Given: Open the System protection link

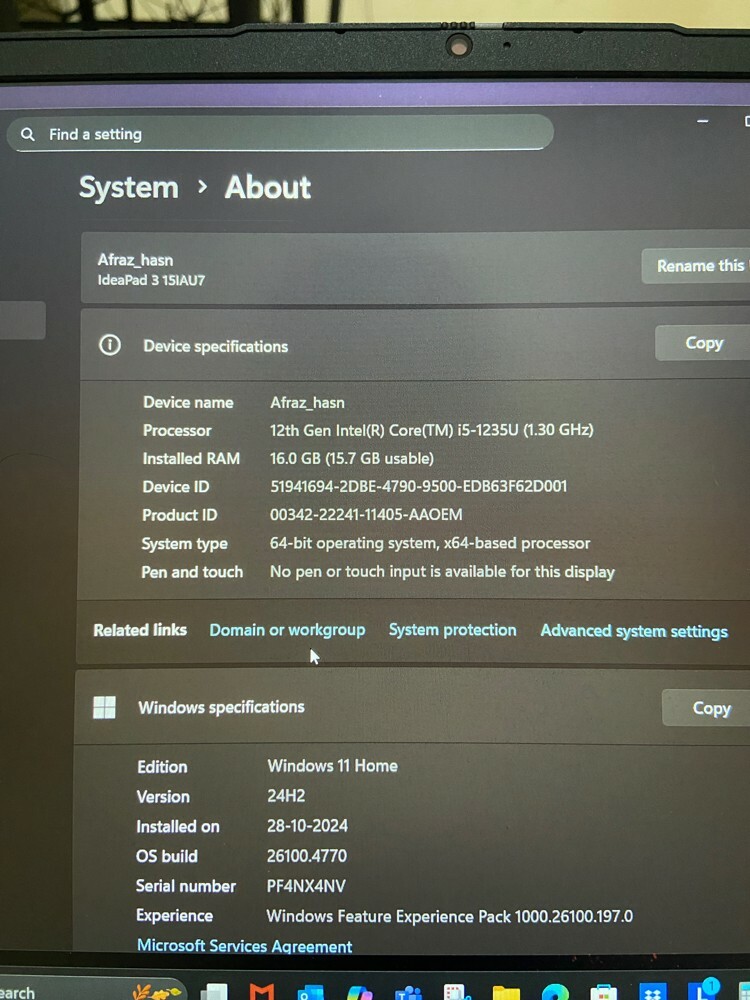Looking at the screenshot, I should pos(453,630).
